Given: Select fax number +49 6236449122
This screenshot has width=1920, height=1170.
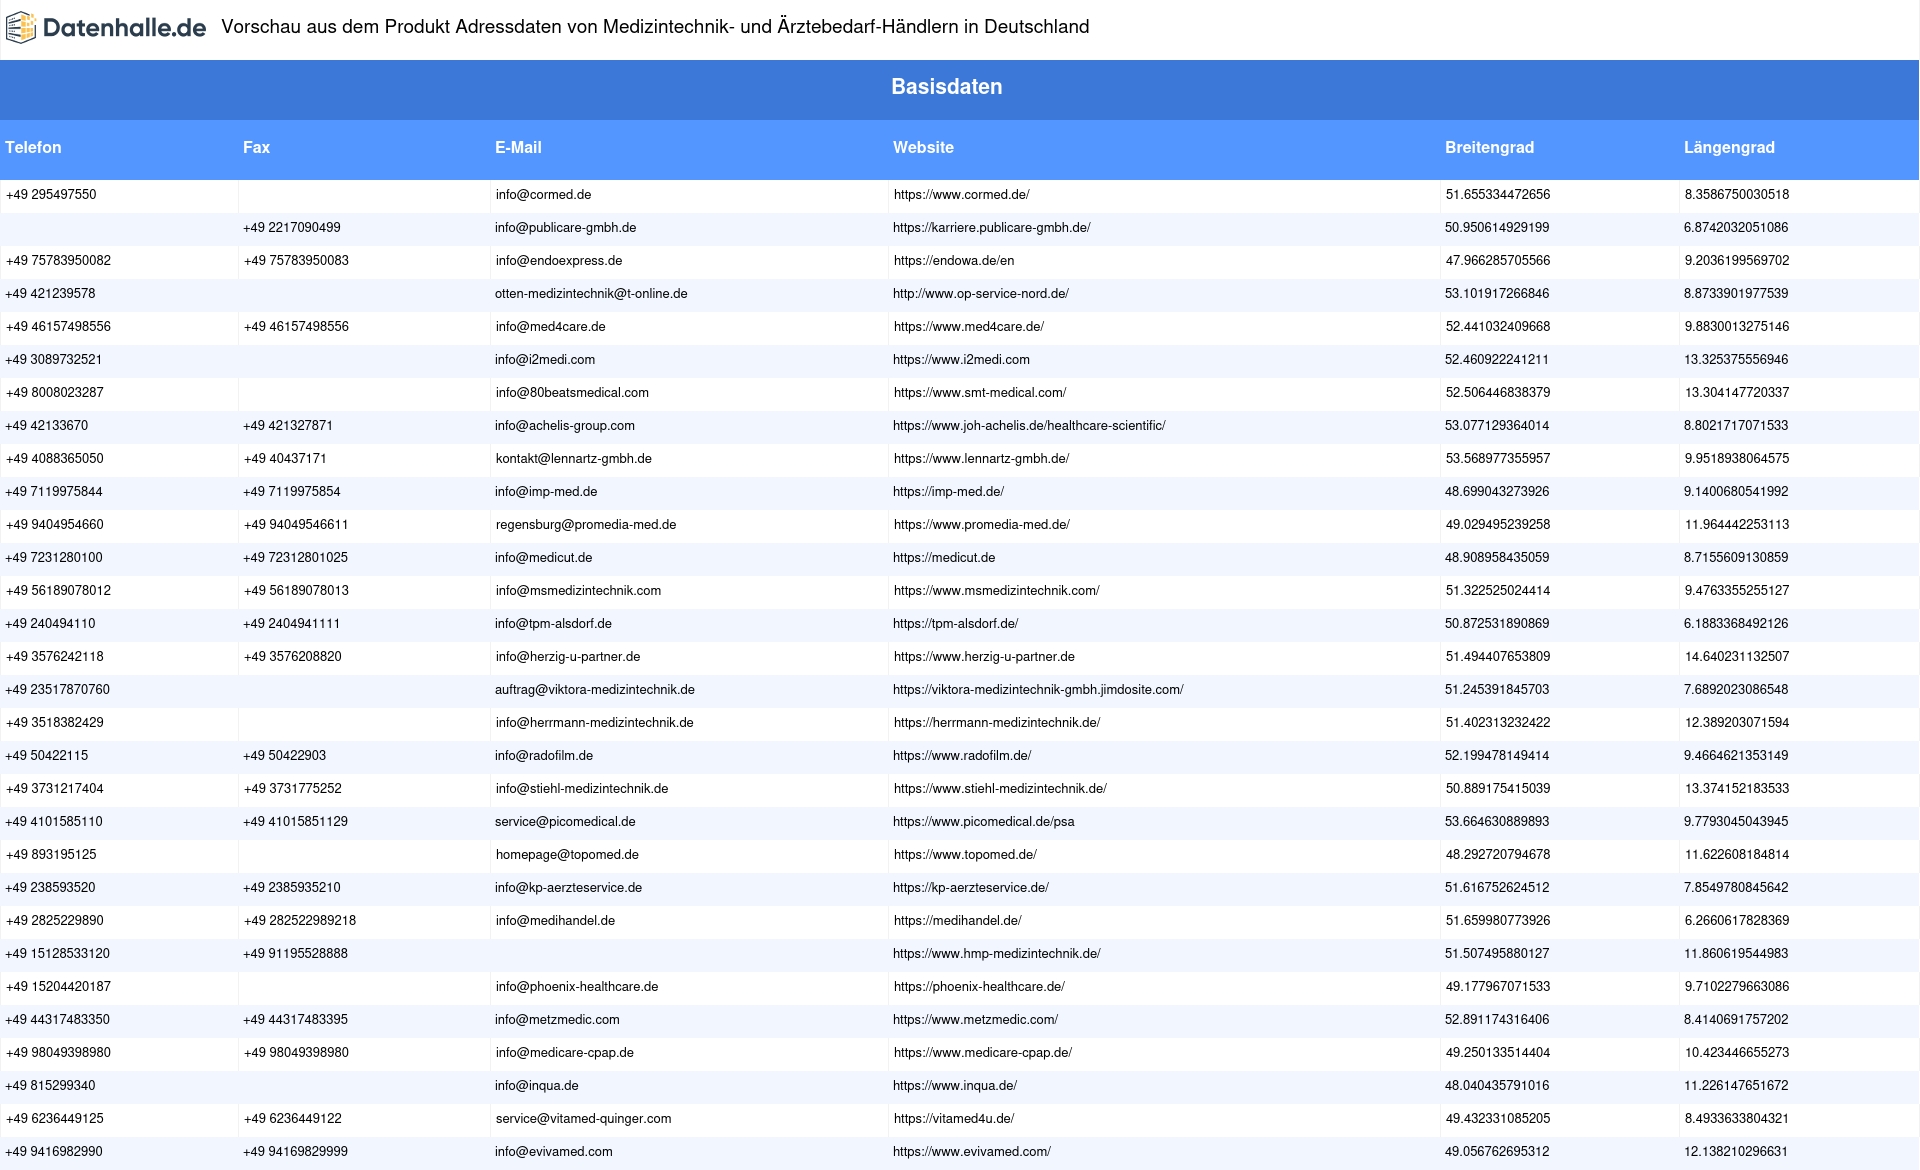Looking at the screenshot, I should pos(292,1119).
